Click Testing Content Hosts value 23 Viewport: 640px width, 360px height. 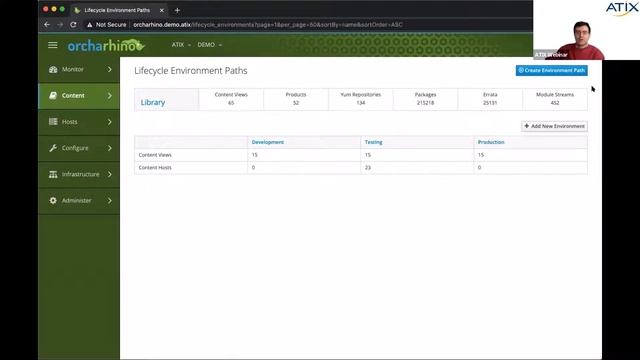pos(368,167)
